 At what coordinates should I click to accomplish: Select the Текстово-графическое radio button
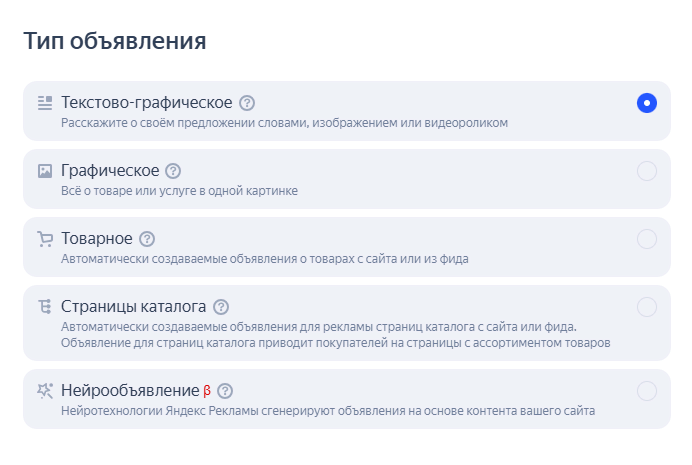[647, 103]
